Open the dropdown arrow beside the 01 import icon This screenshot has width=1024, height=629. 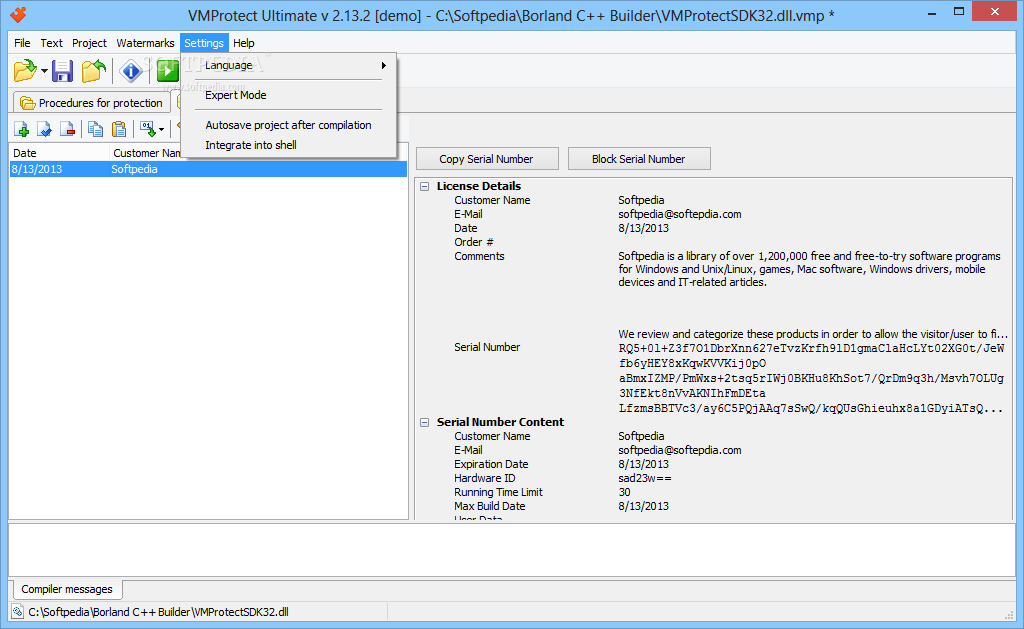click(161, 130)
